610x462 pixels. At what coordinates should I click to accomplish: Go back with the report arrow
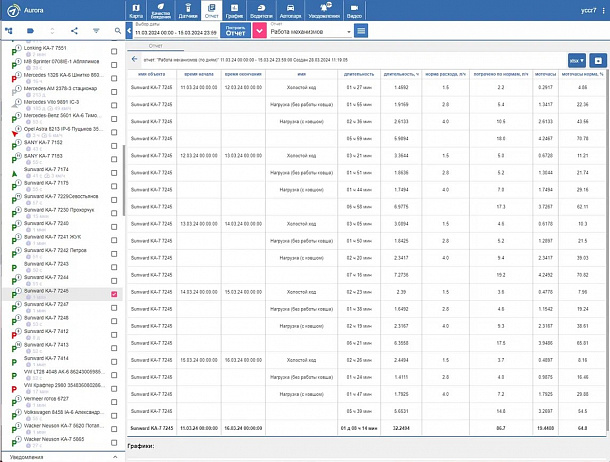[135, 59]
